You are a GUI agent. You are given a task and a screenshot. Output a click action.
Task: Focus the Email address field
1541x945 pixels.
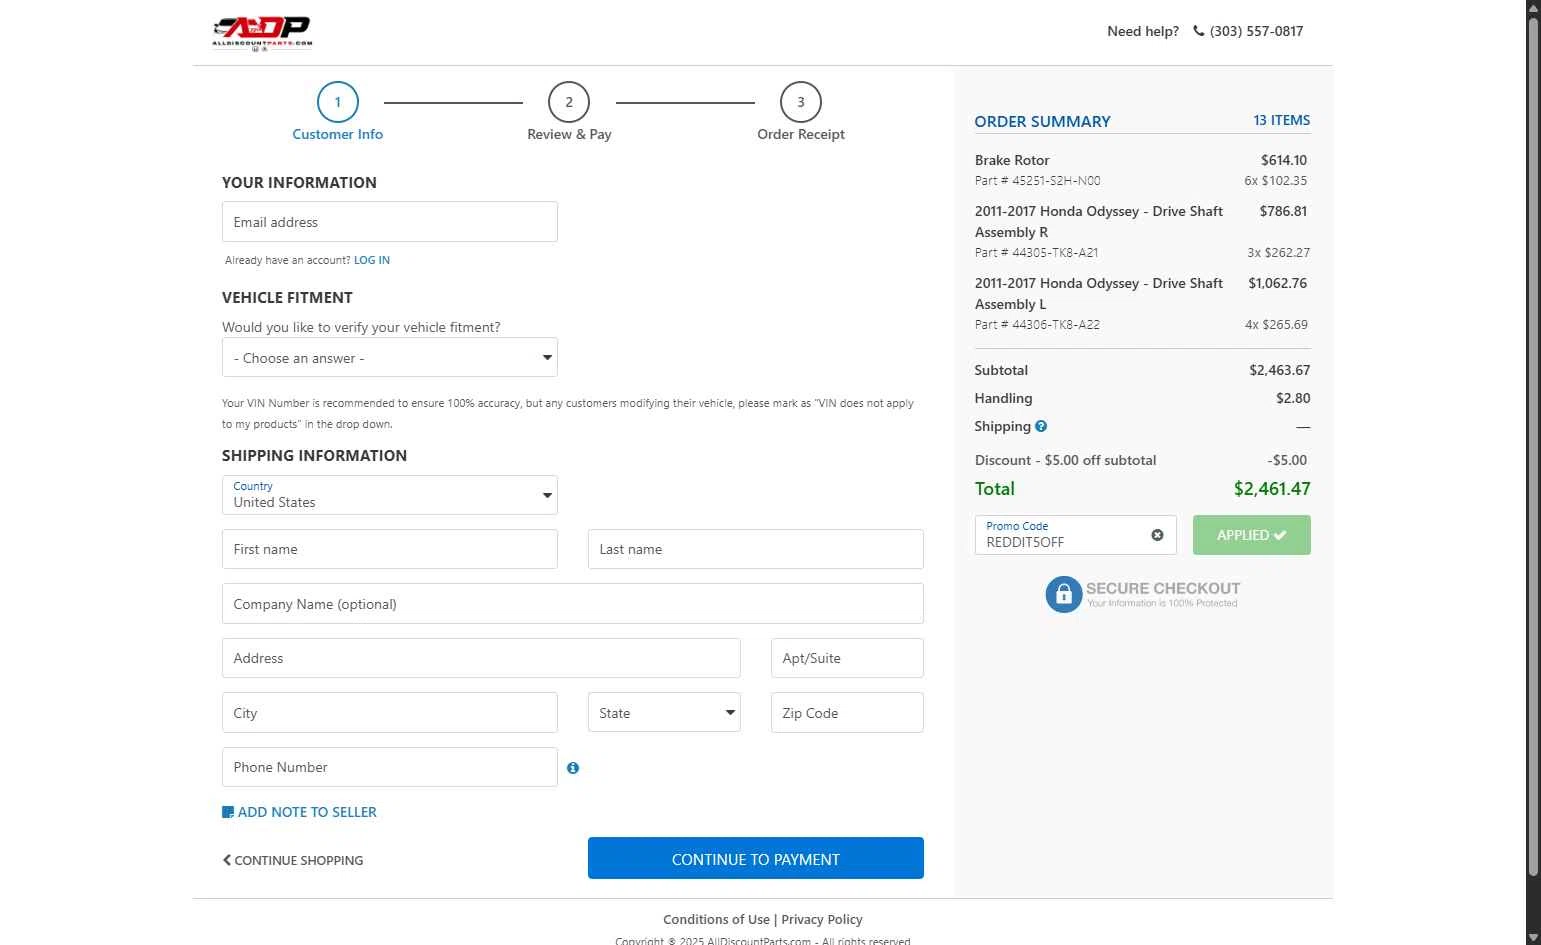(x=390, y=222)
